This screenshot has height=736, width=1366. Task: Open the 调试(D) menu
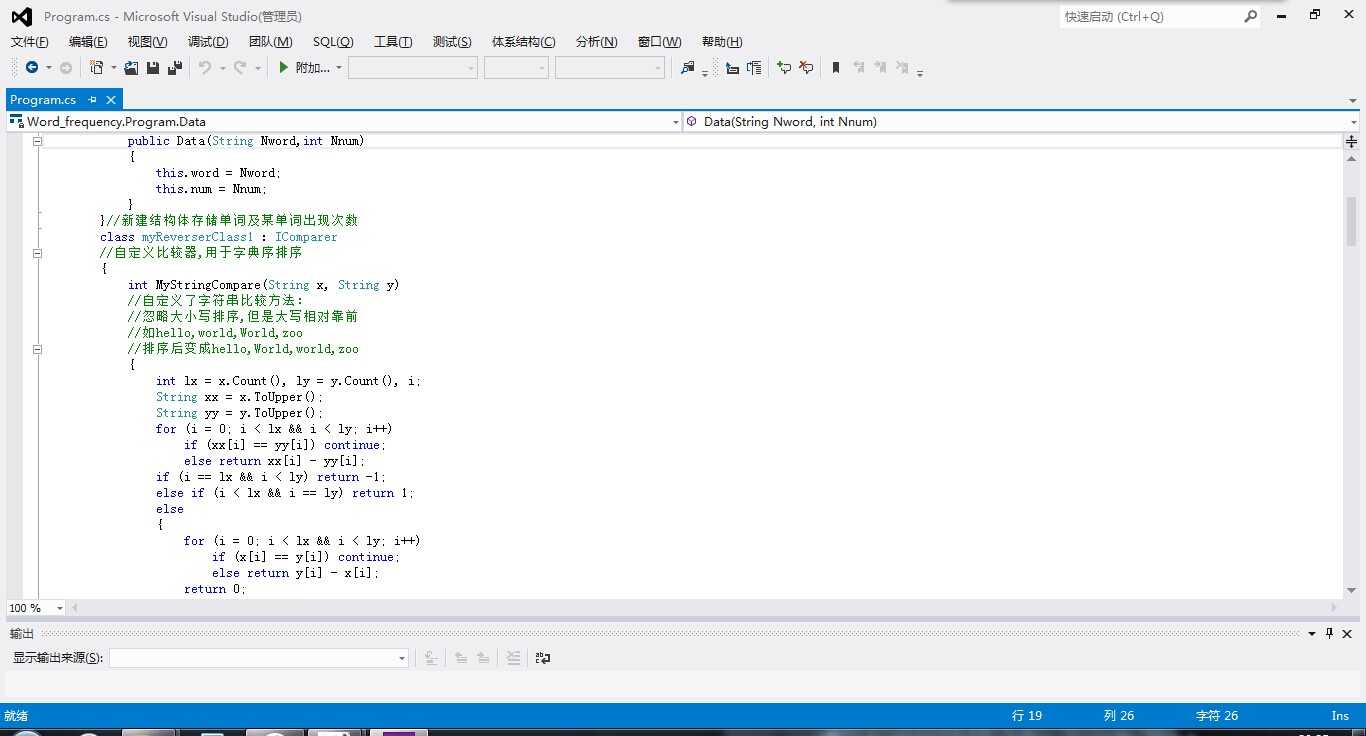(x=208, y=42)
